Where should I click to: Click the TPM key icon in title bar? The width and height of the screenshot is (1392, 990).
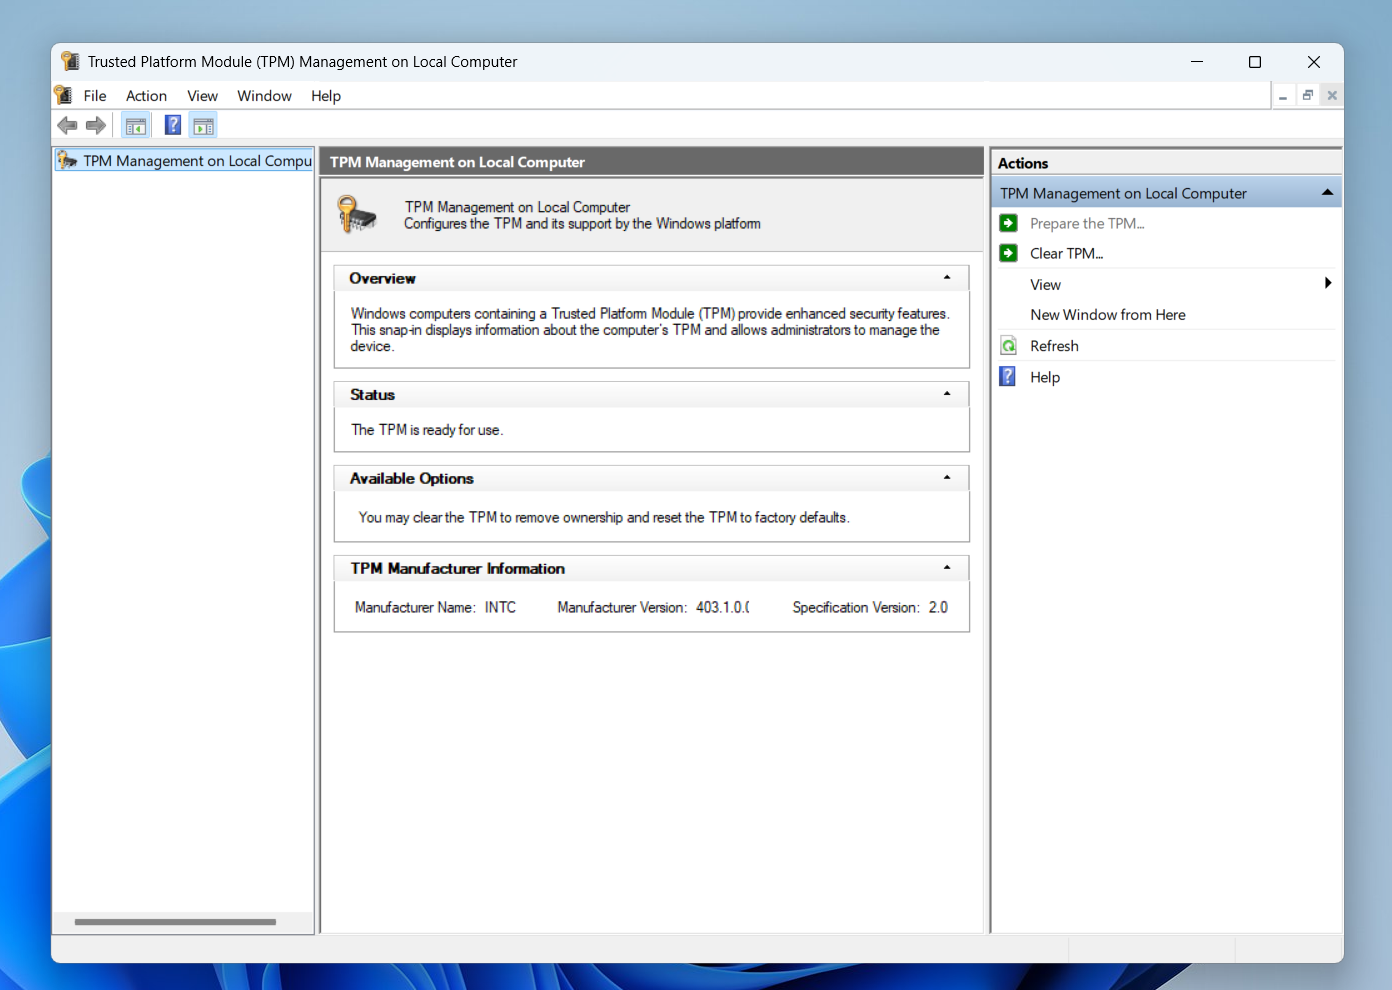coord(70,61)
